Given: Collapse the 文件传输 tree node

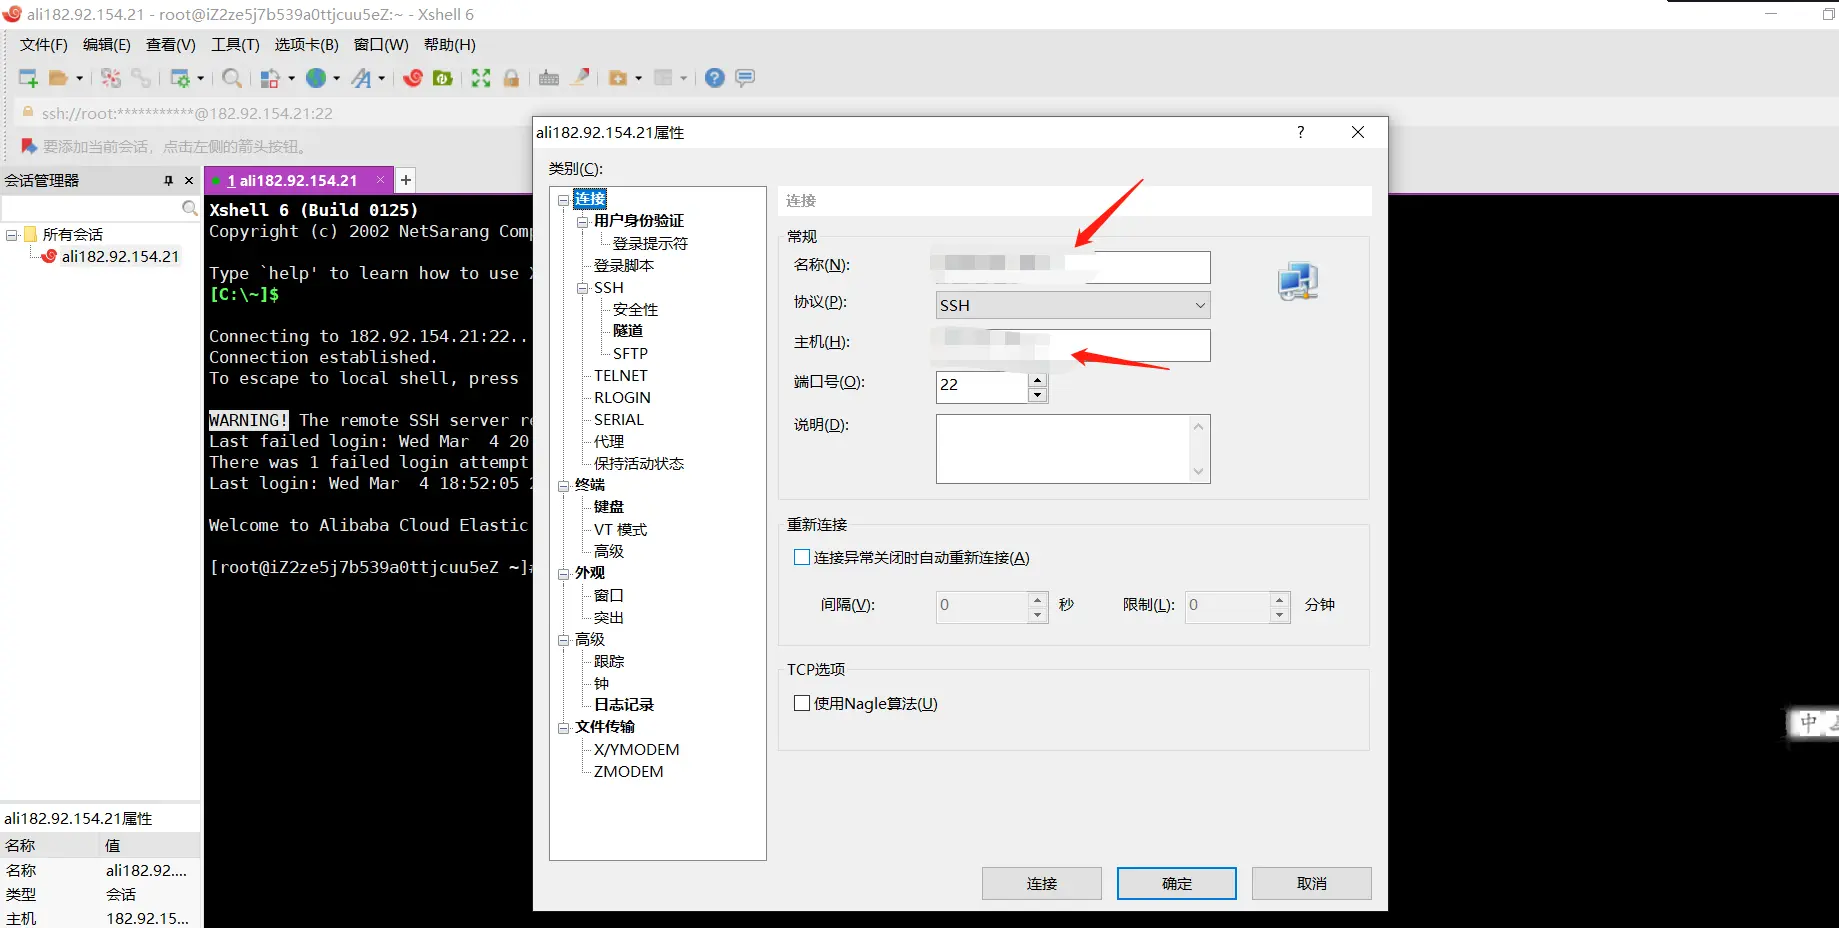Looking at the screenshot, I should (563, 727).
